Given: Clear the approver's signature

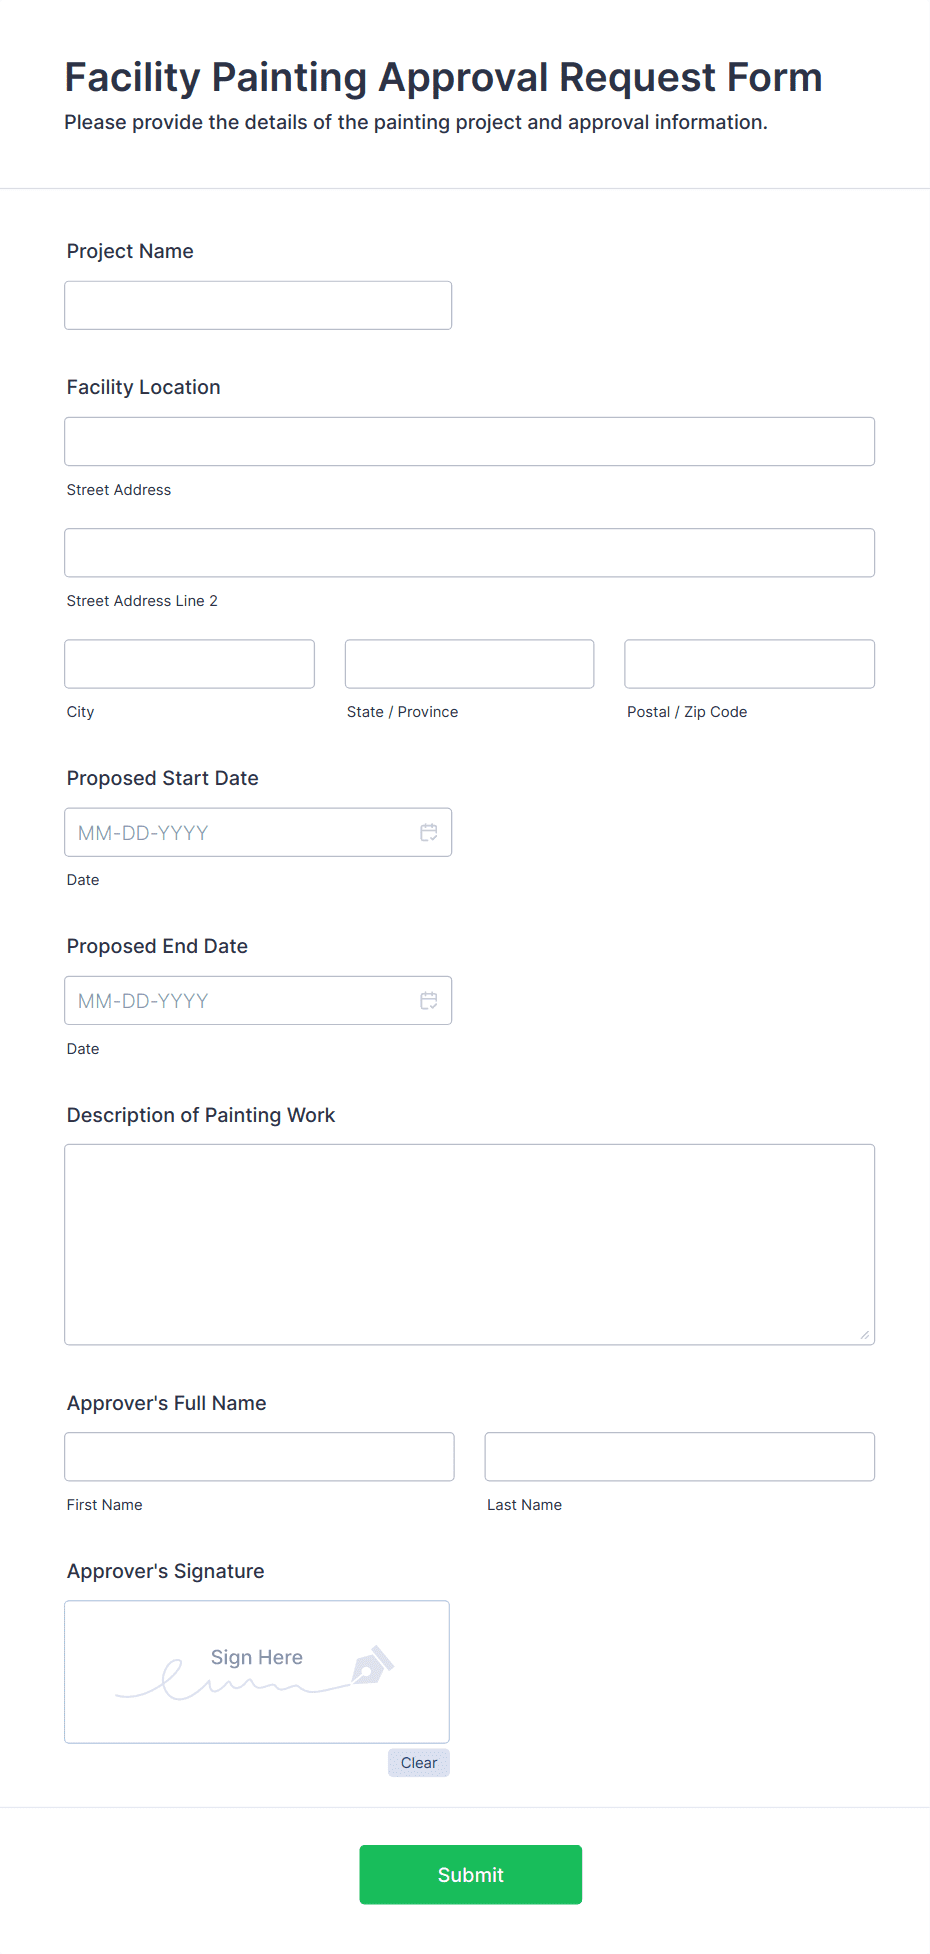Looking at the screenshot, I should [418, 1763].
